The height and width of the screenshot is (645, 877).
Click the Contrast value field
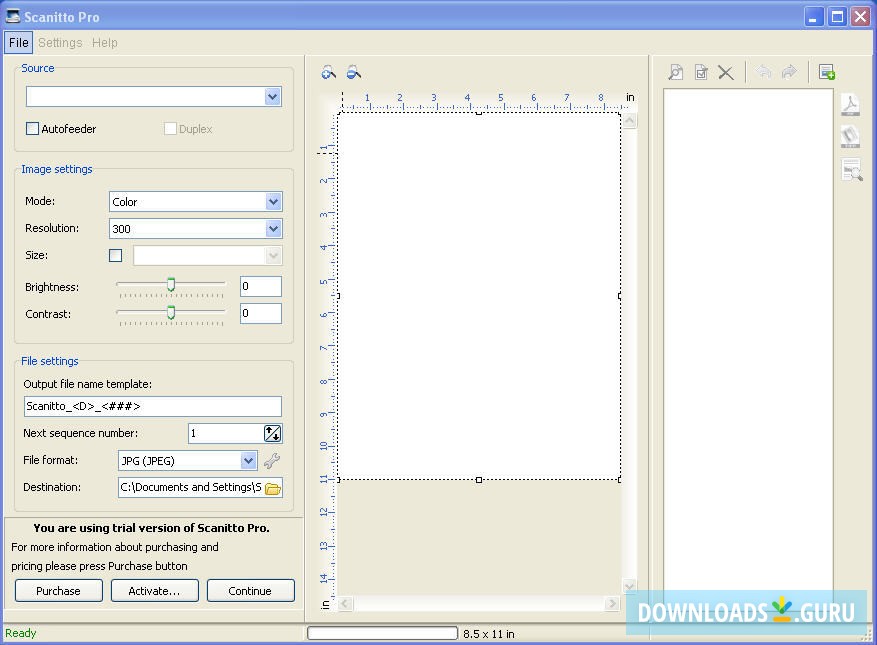261,313
